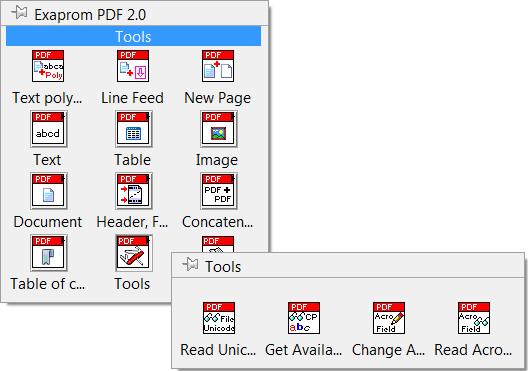Viewport: 528px width, 371px height.
Task: Select the Read Acro Field function
Action: point(474,318)
